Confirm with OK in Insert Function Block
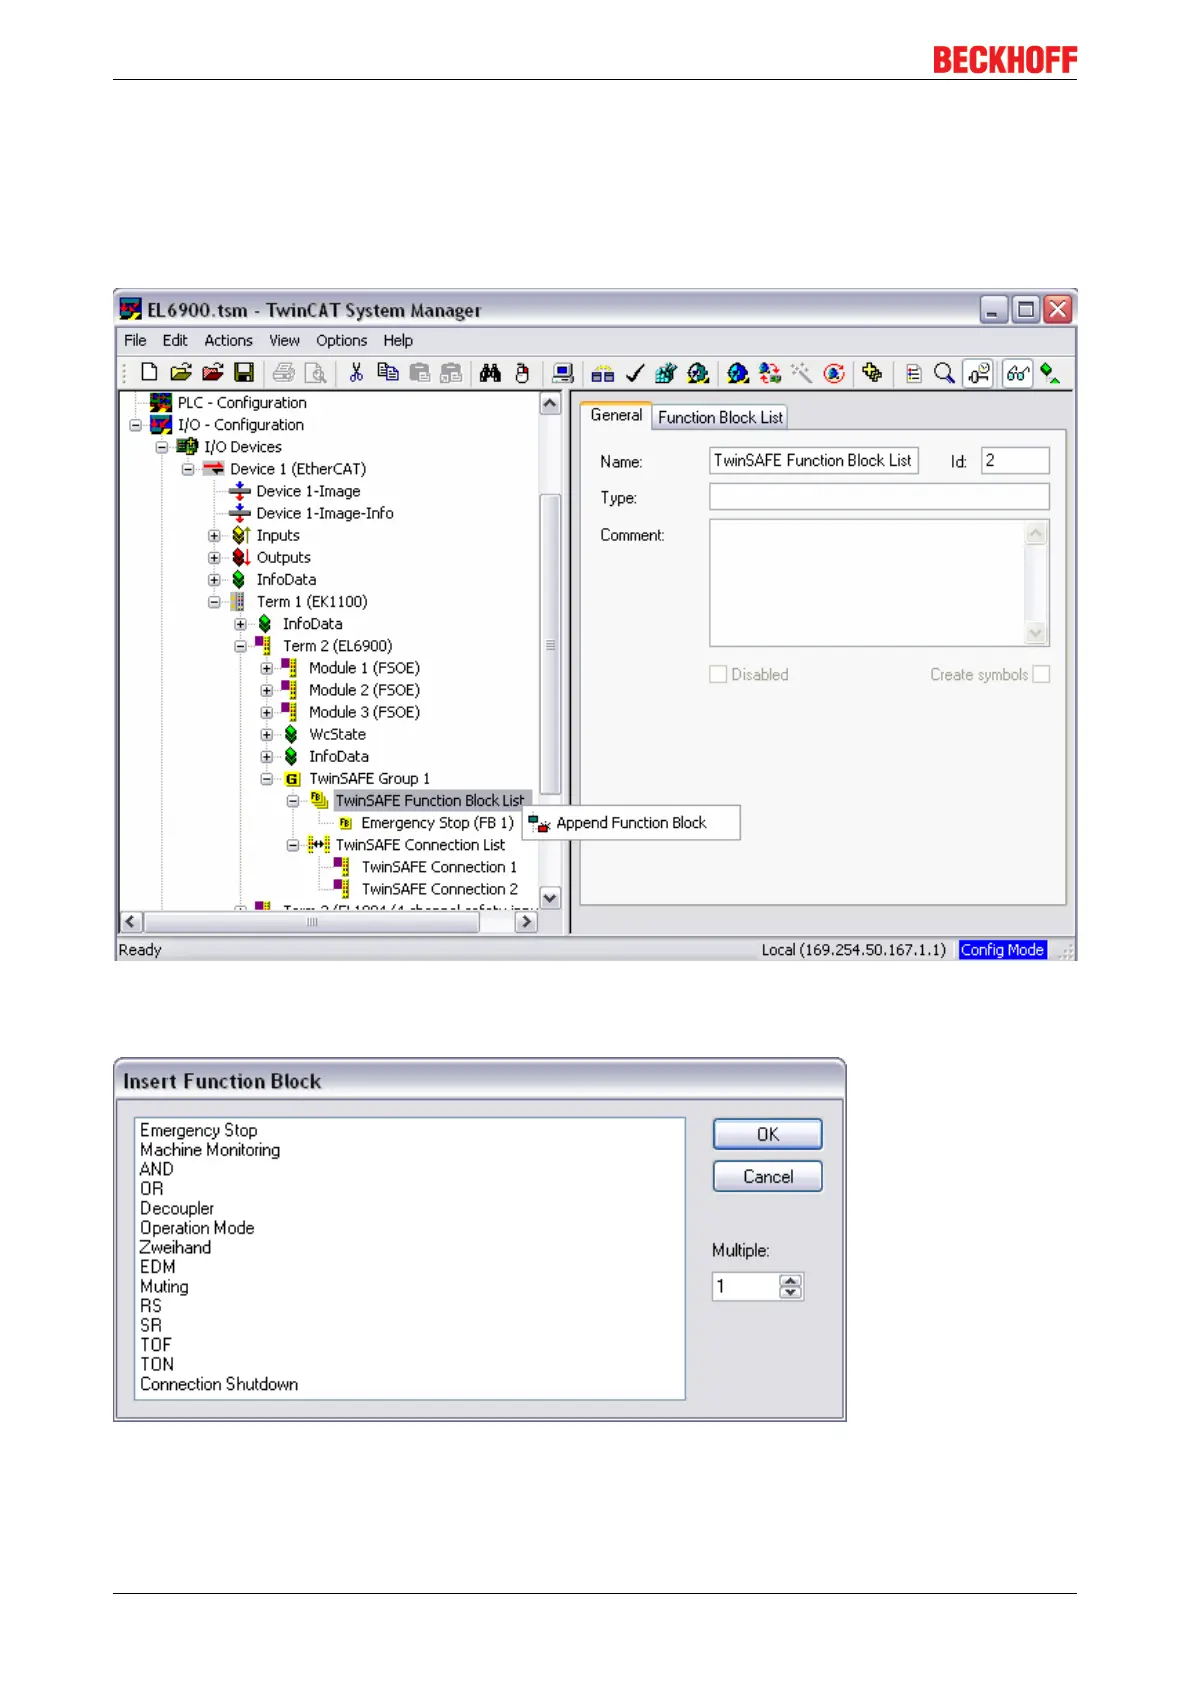Image resolution: width=1191 pixels, height=1684 pixels. 767,1134
